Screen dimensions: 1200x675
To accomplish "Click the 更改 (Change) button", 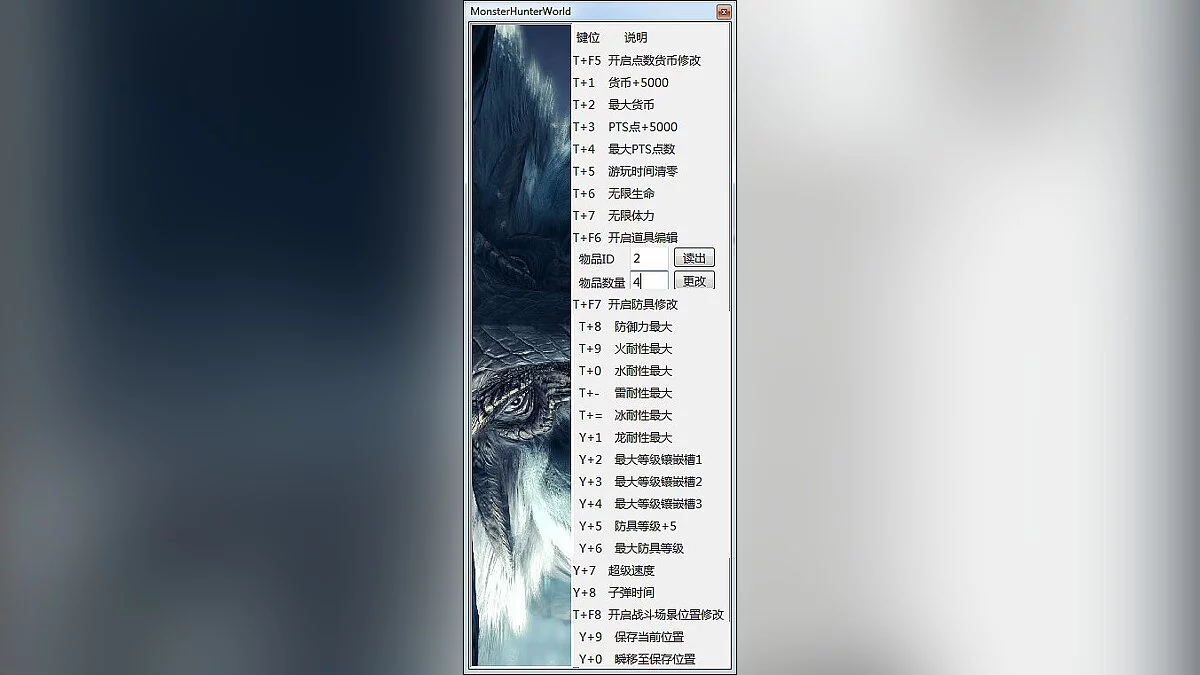I will pos(694,281).
